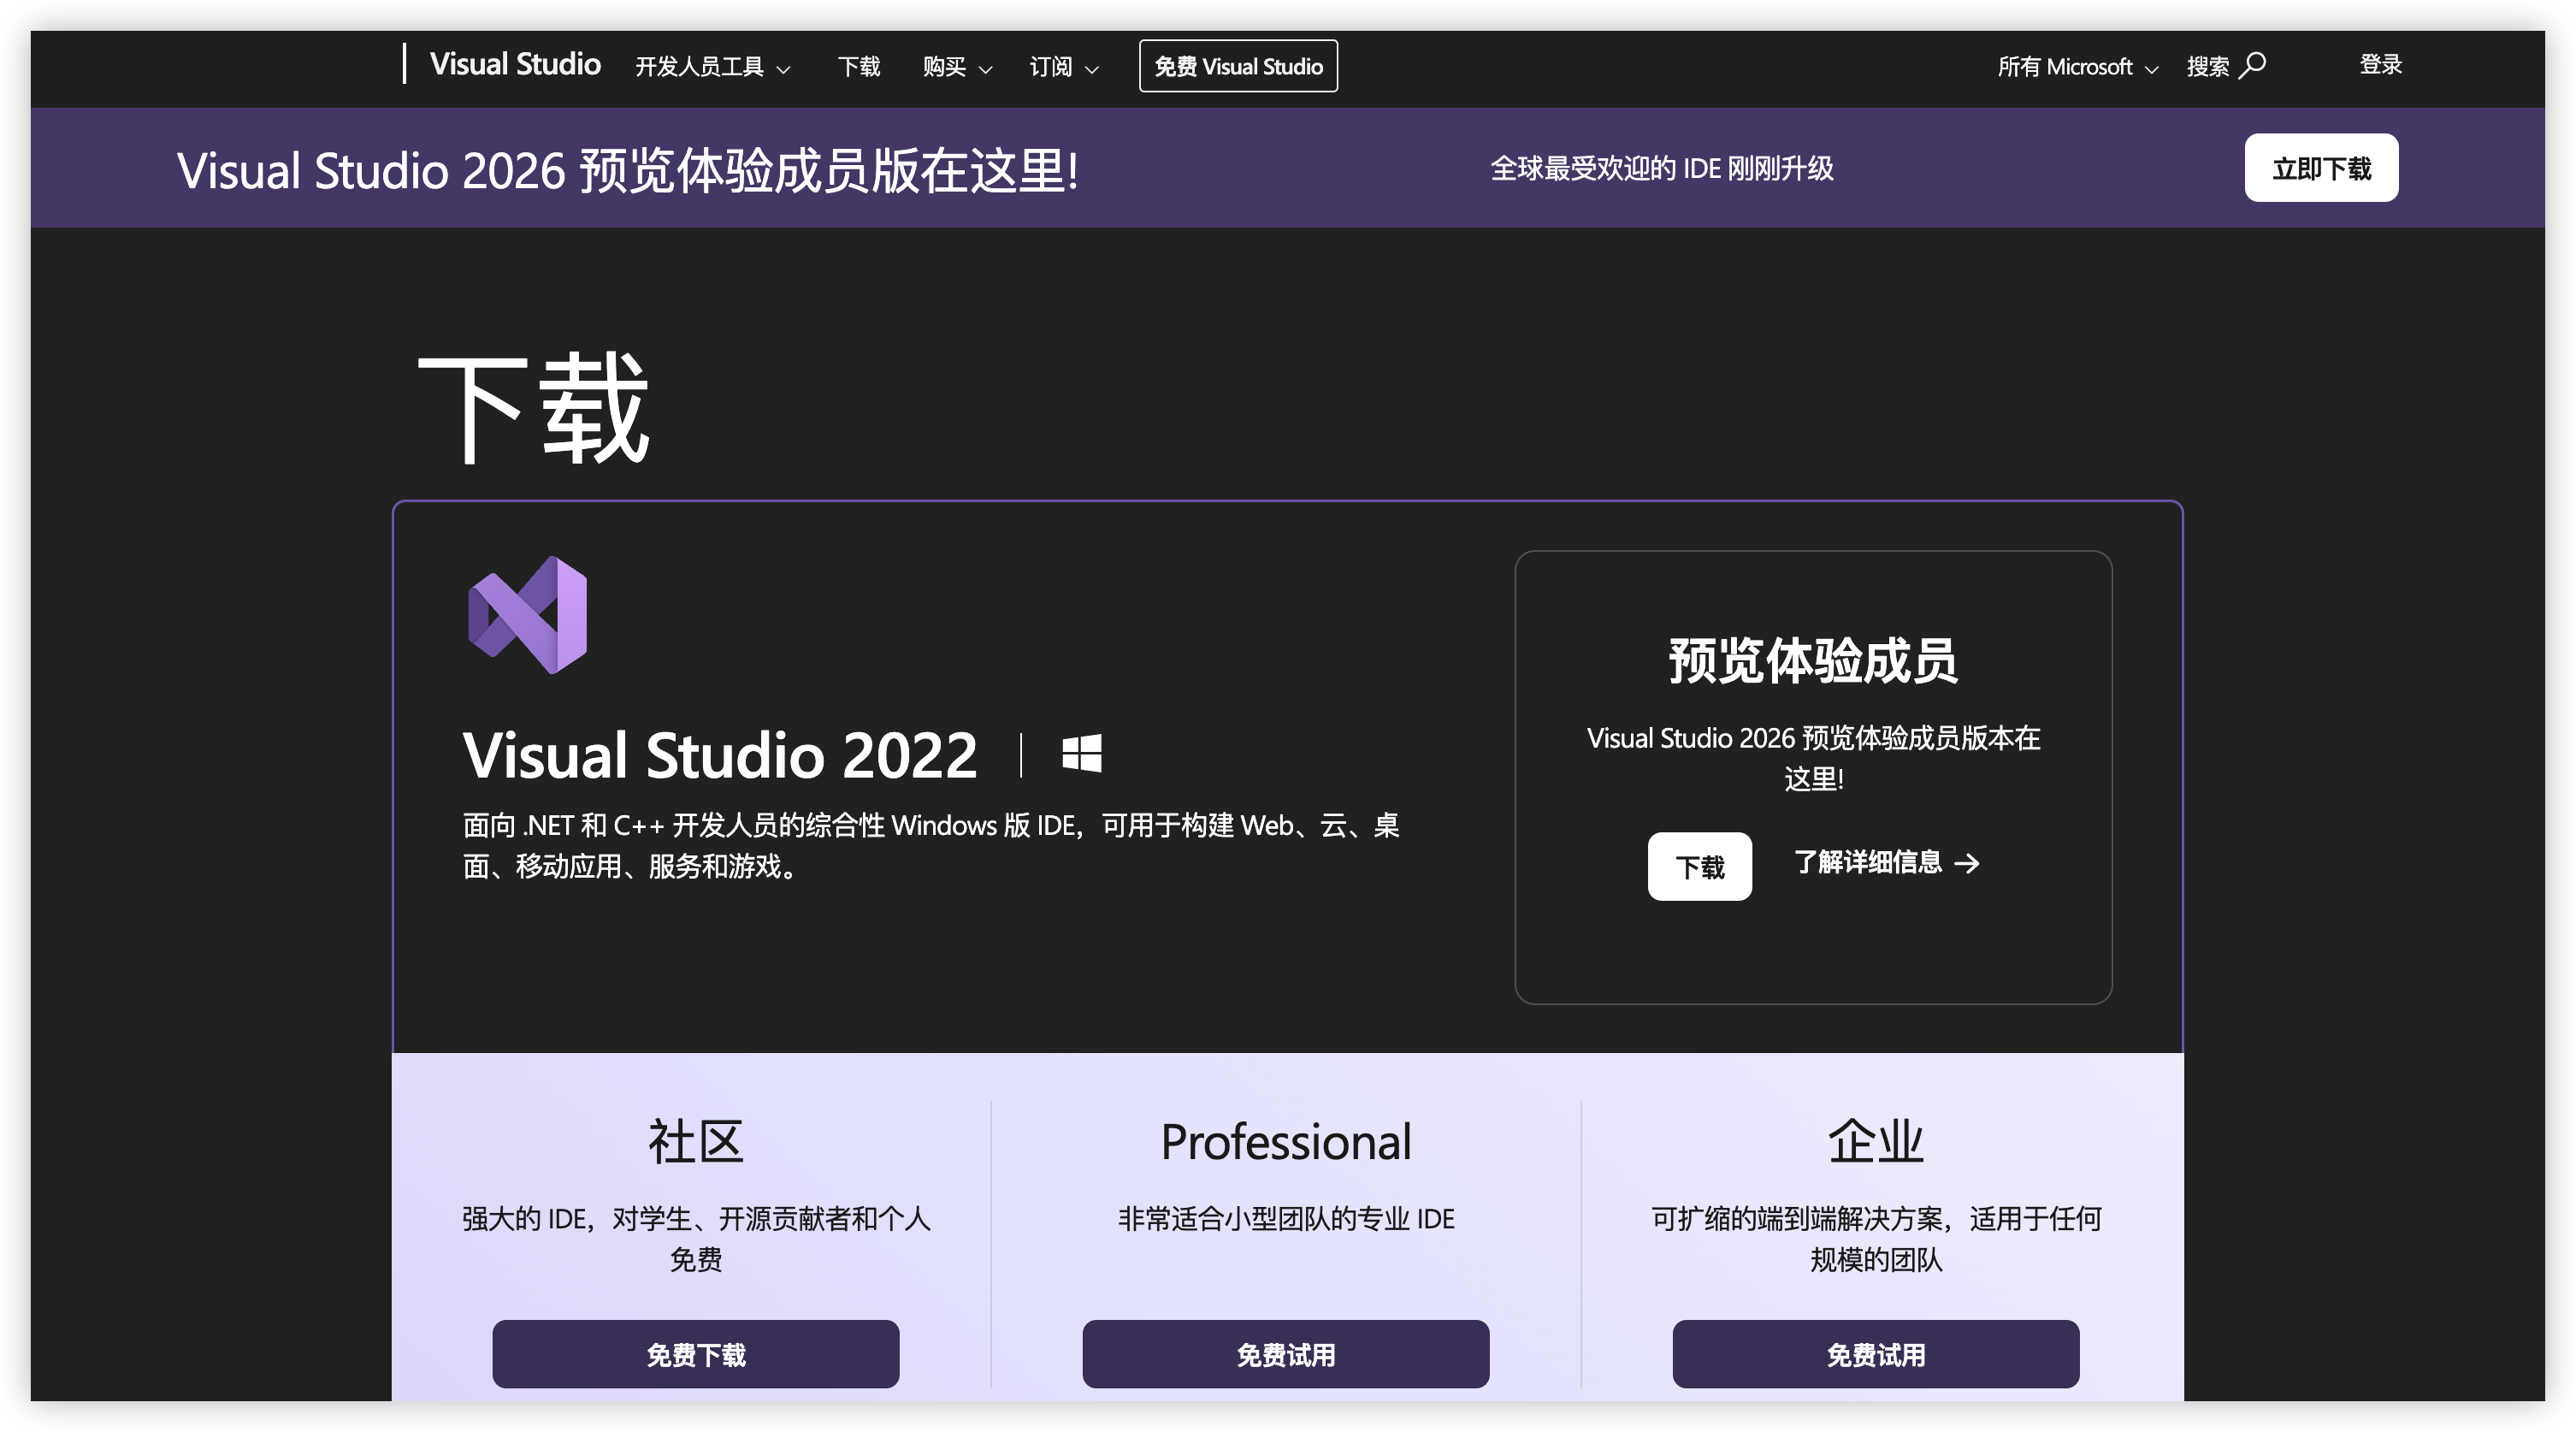Screen dimensions: 2576x1432
Task: Click the search magnifier icon in header
Action: coord(2253,65)
